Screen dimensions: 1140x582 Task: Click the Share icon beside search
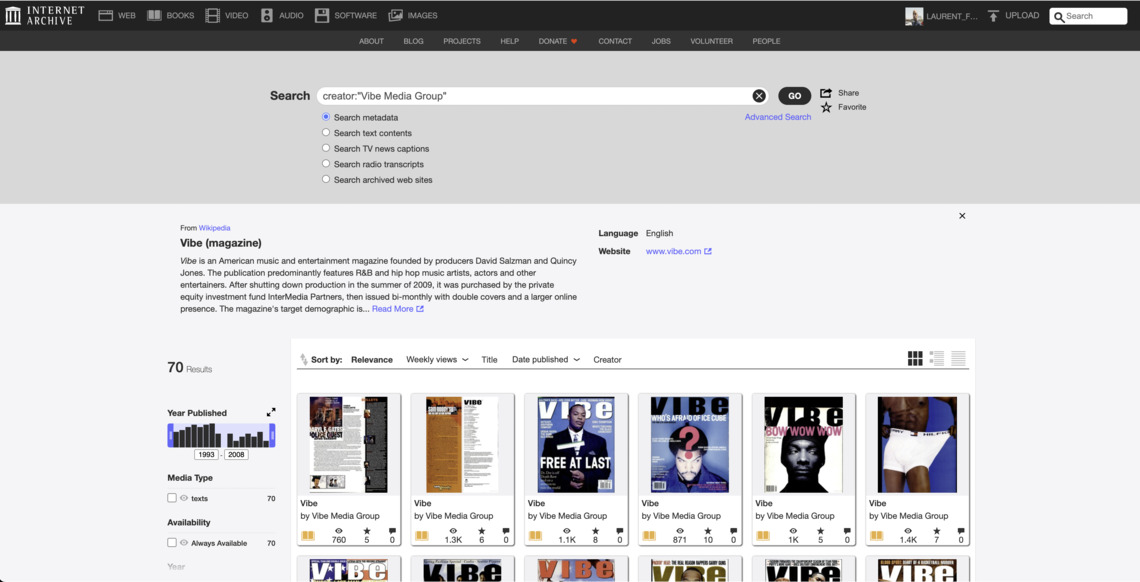click(x=826, y=93)
